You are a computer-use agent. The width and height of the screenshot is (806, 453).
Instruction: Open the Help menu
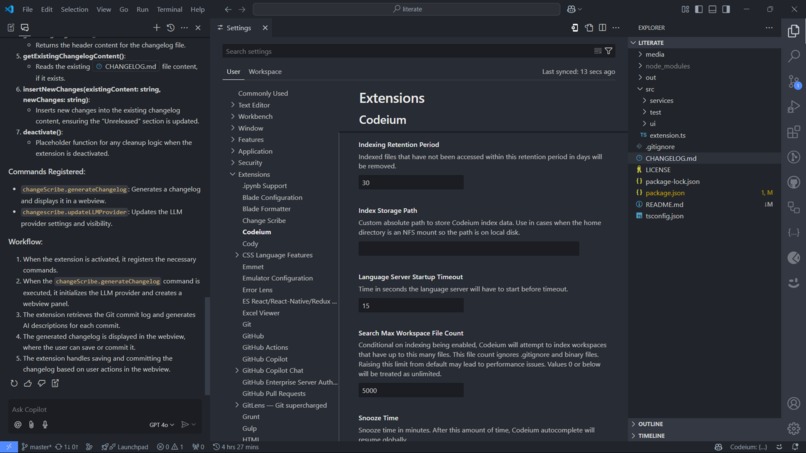pos(197,9)
